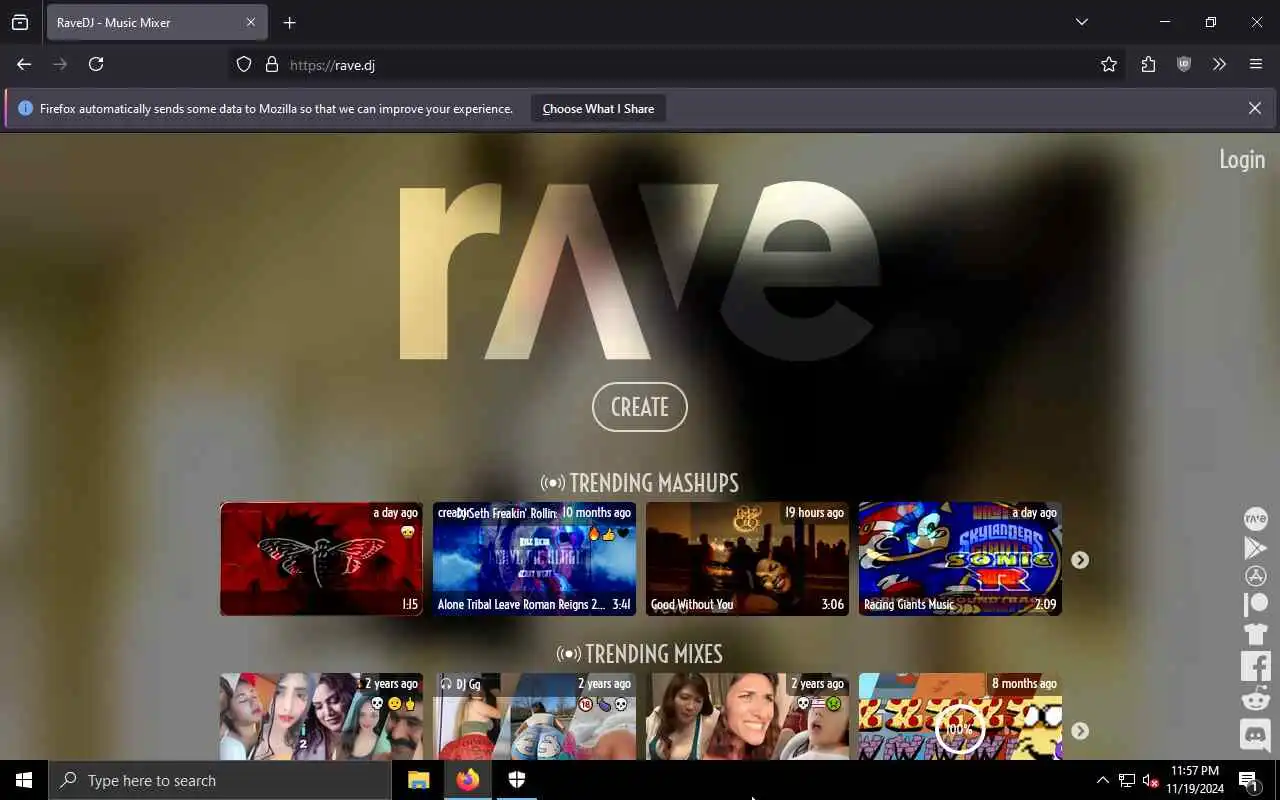Open the DJ Gg trending mix
This screenshot has height=800, width=1280.
534,716
